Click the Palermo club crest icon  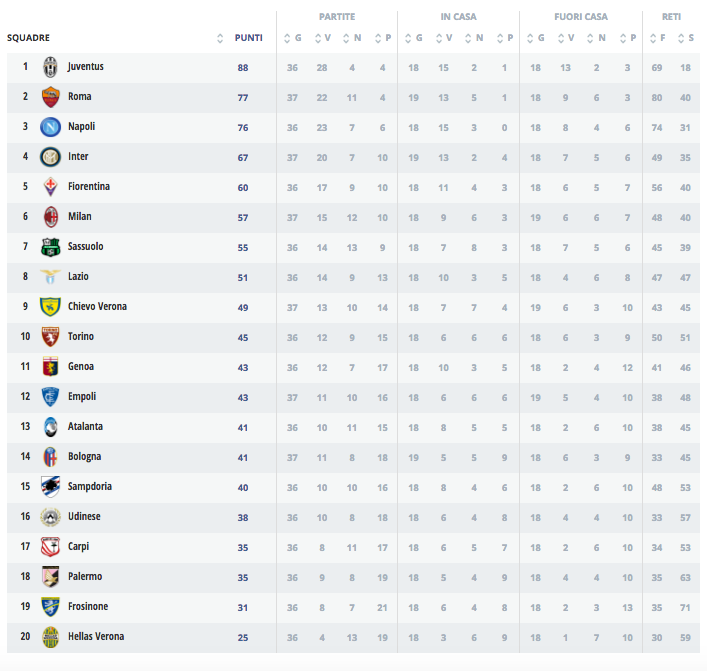(x=50, y=577)
